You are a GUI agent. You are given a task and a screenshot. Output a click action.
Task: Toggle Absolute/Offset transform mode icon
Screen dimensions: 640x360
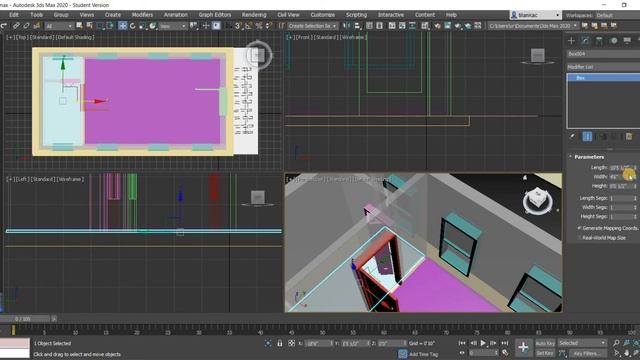(291, 343)
